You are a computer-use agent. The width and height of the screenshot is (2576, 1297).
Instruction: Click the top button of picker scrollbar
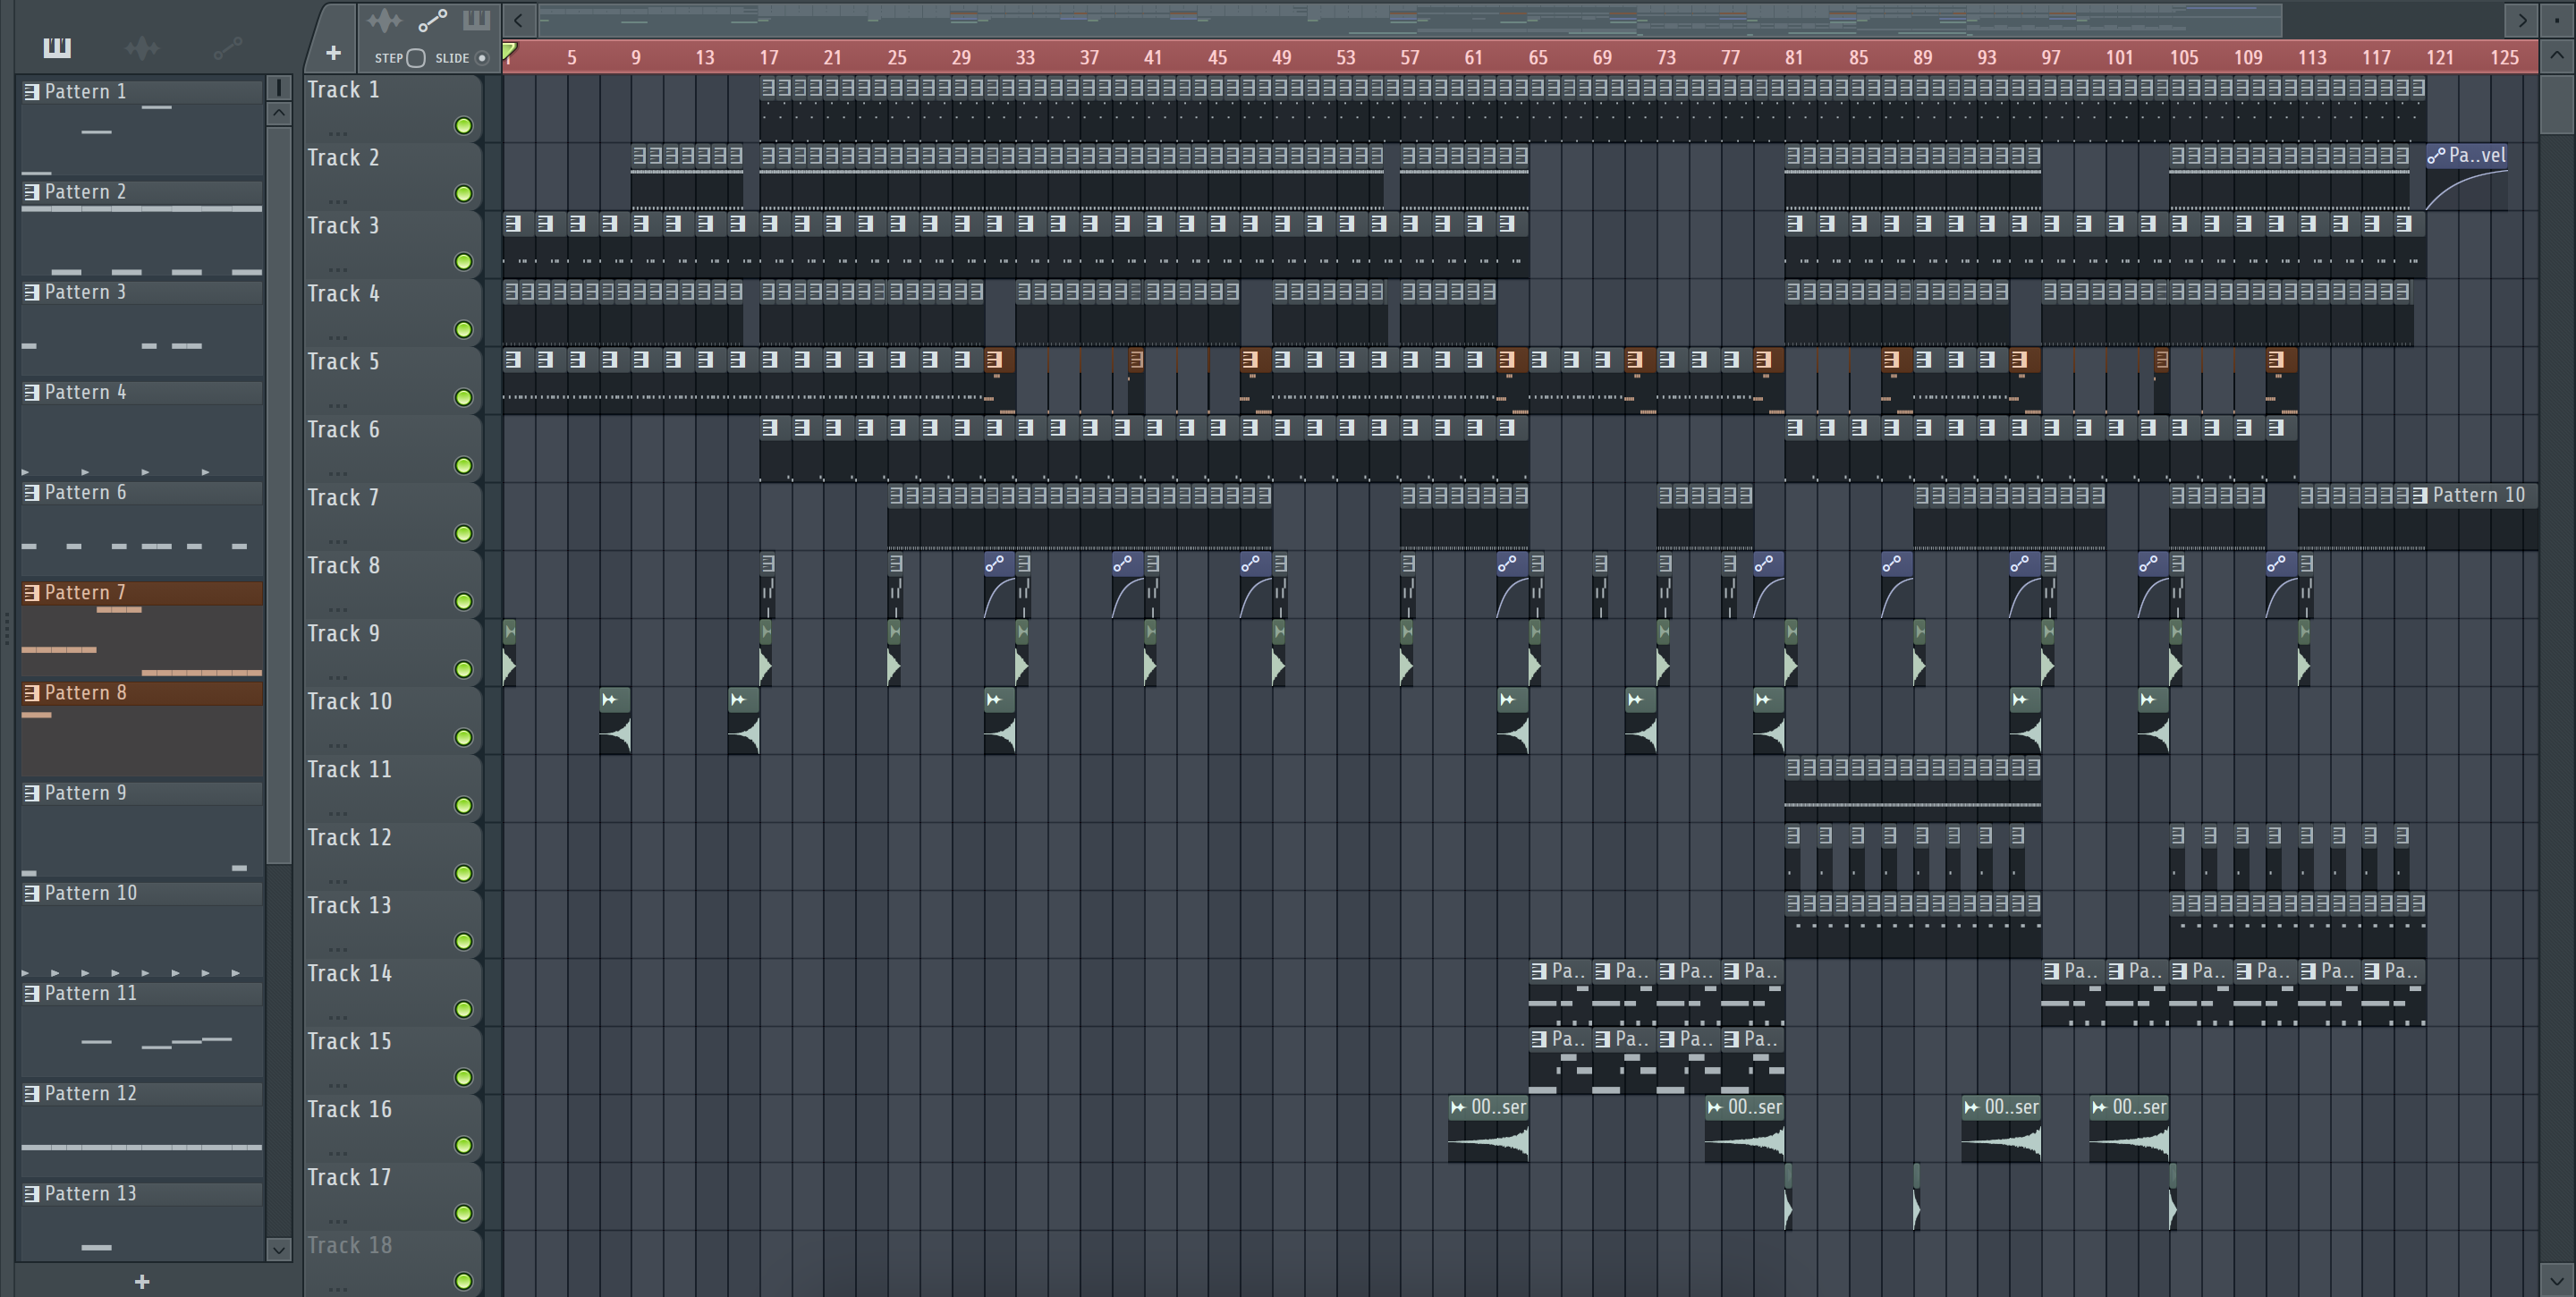click(x=279, y=88)
